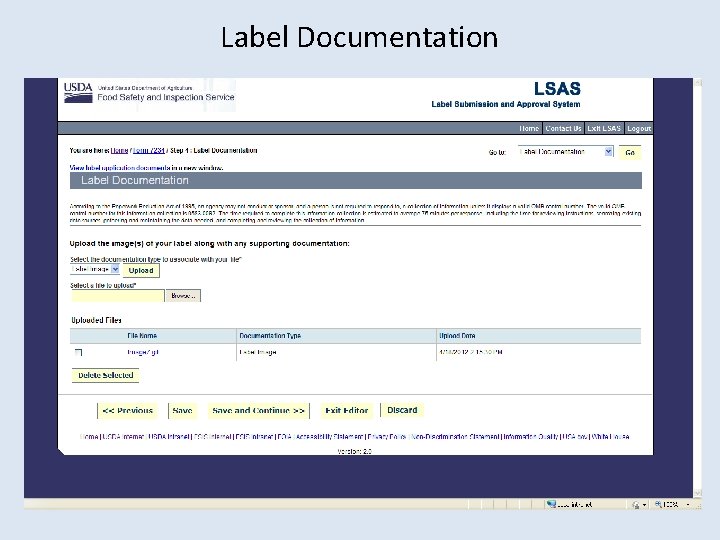
Task: Click the Delete Selected button
Action: click(106, 375)
